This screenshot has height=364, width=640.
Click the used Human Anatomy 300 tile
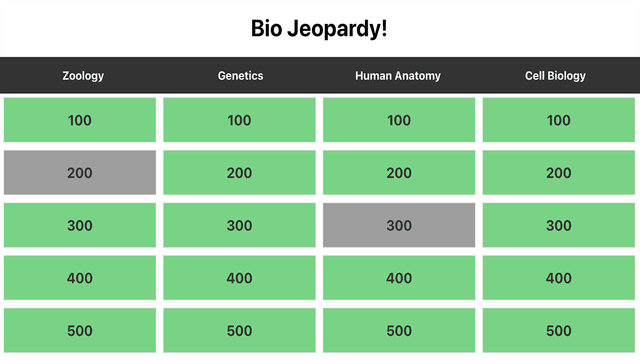pos(399,225)
